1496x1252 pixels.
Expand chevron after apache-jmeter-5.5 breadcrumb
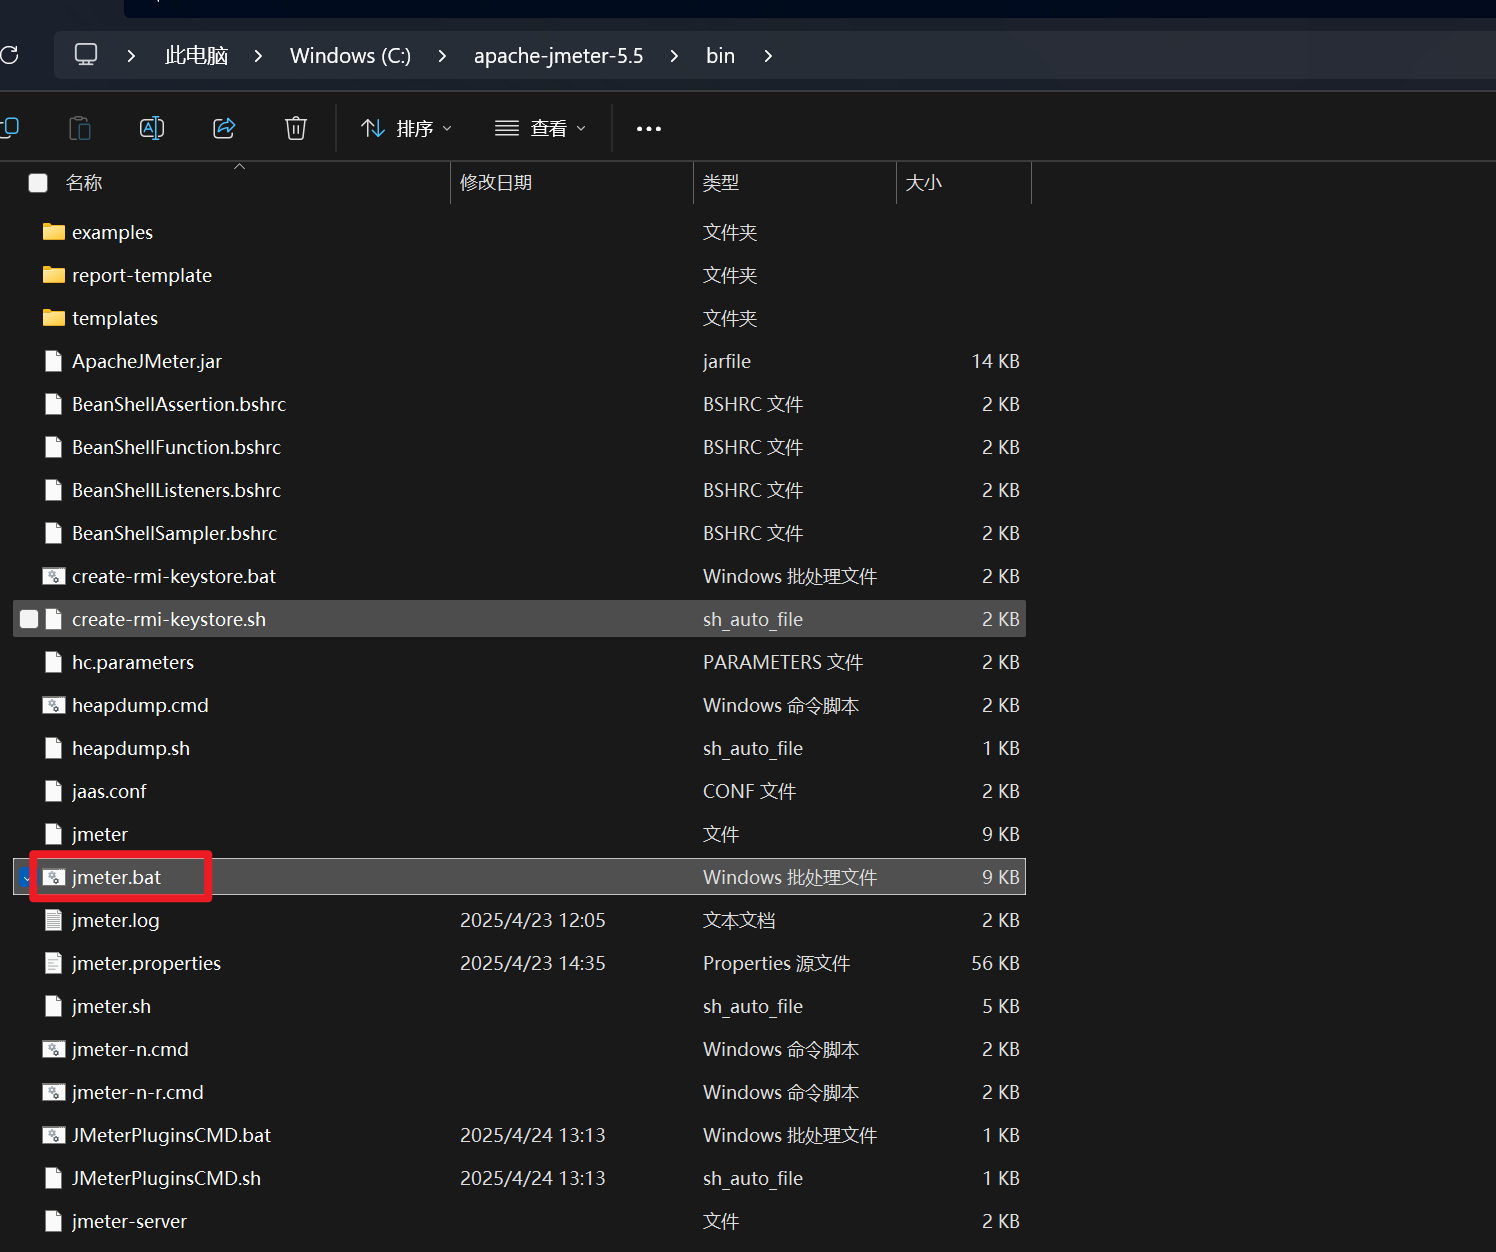pos(674,56)
